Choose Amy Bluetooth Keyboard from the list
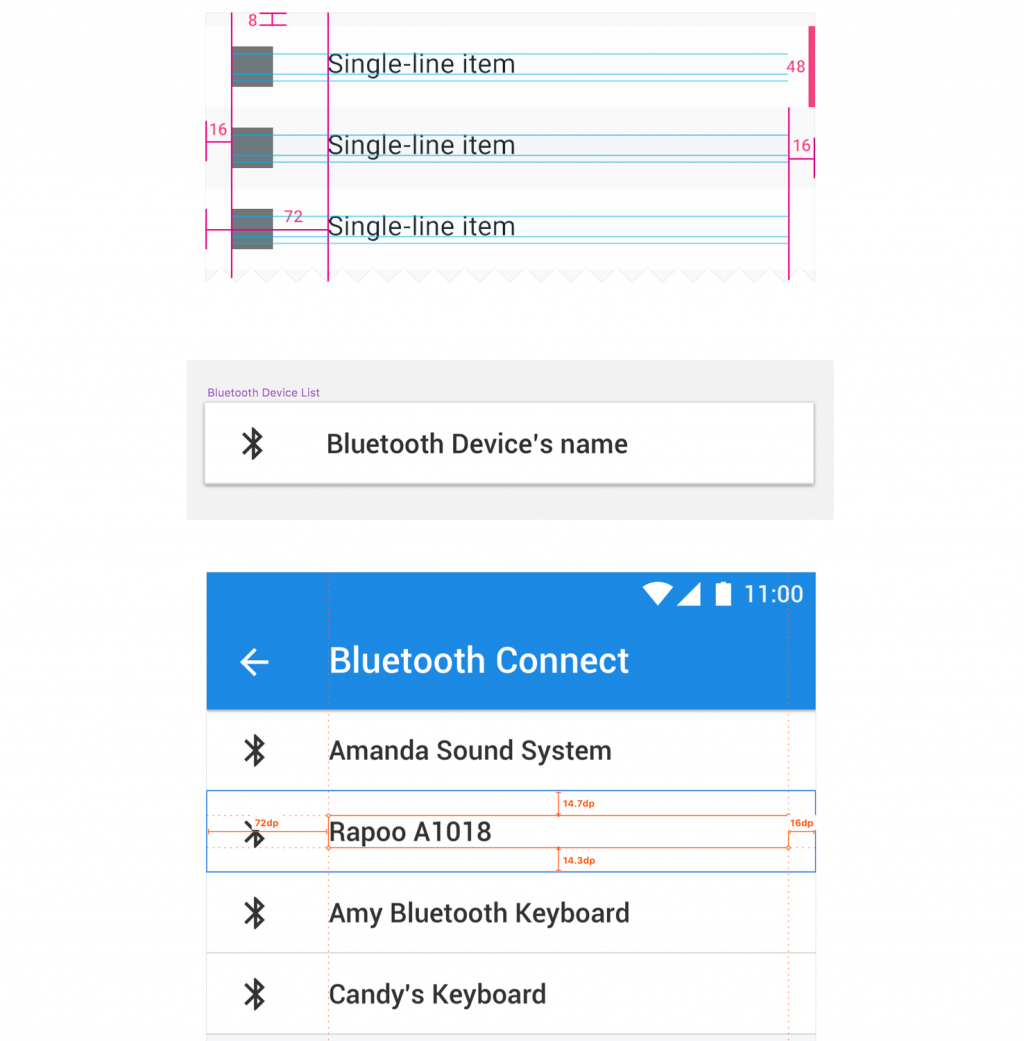The image size is (1024, 1041). 511,912
